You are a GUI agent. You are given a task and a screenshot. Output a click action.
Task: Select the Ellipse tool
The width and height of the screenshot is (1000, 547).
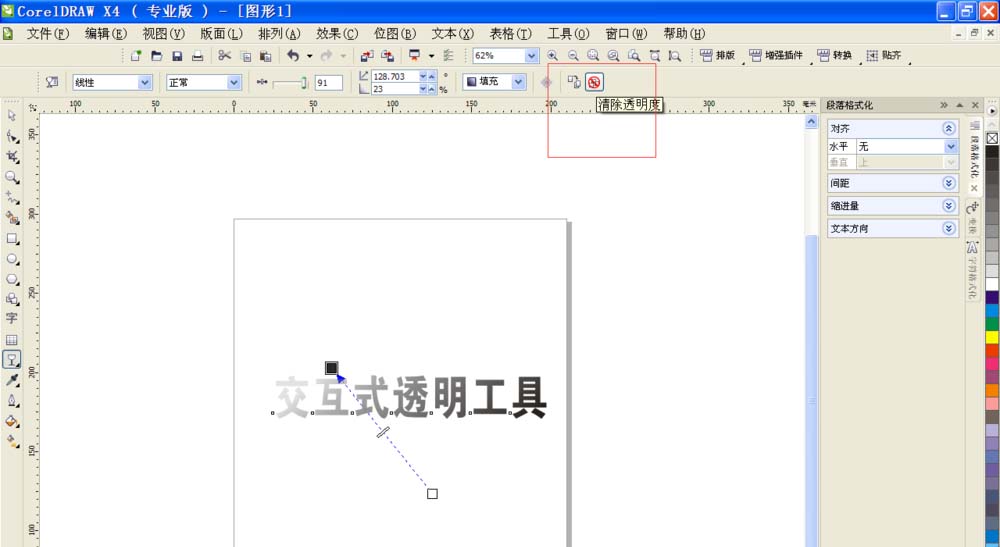(12, 259)
